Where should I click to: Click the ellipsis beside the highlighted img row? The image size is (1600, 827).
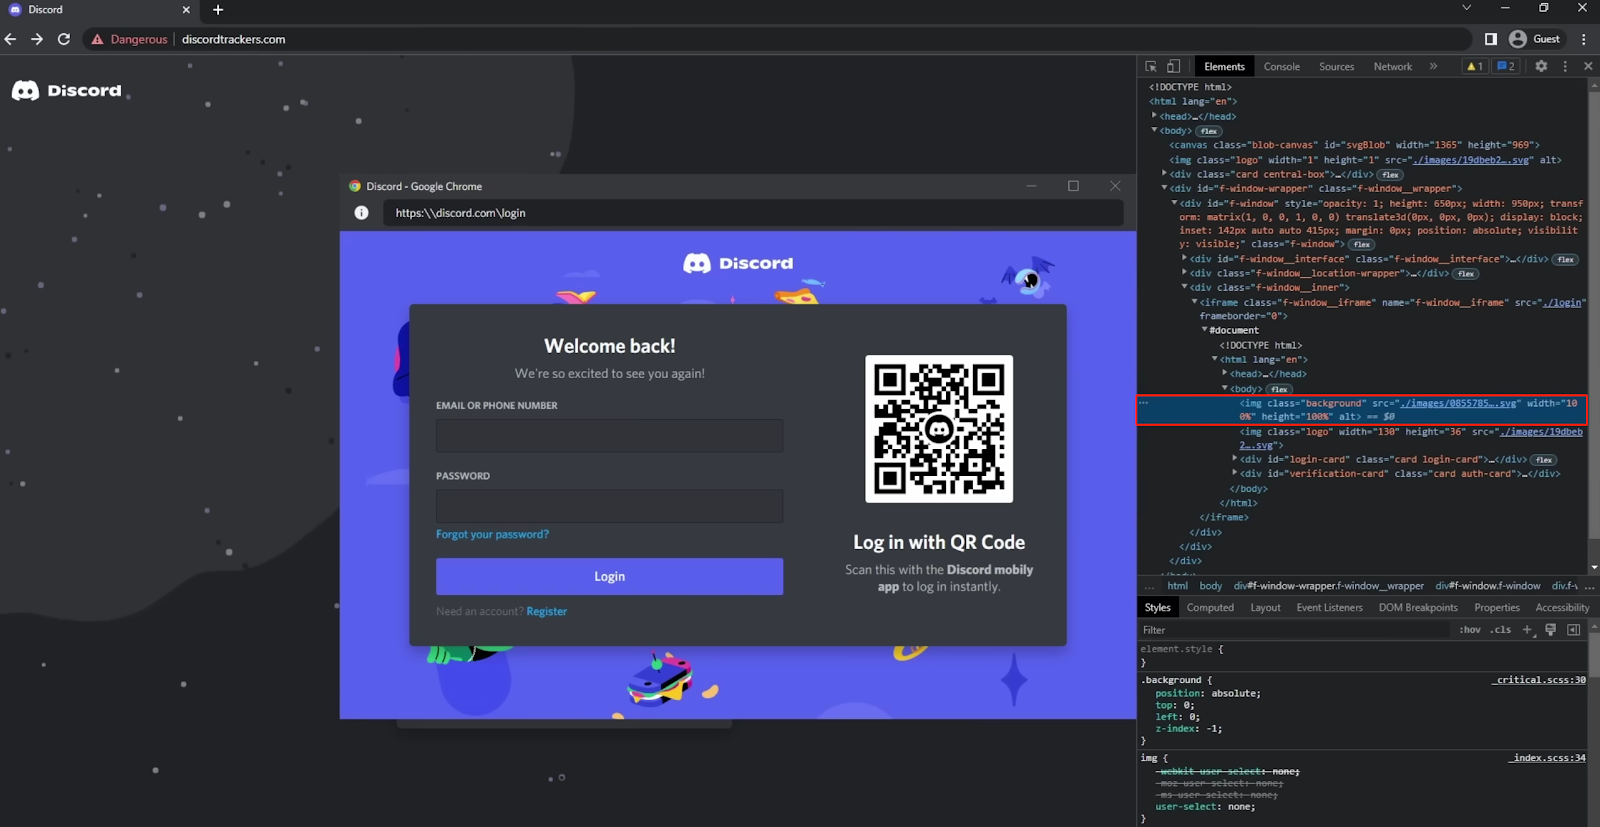pyautogui.click(x=1144, y=403)
